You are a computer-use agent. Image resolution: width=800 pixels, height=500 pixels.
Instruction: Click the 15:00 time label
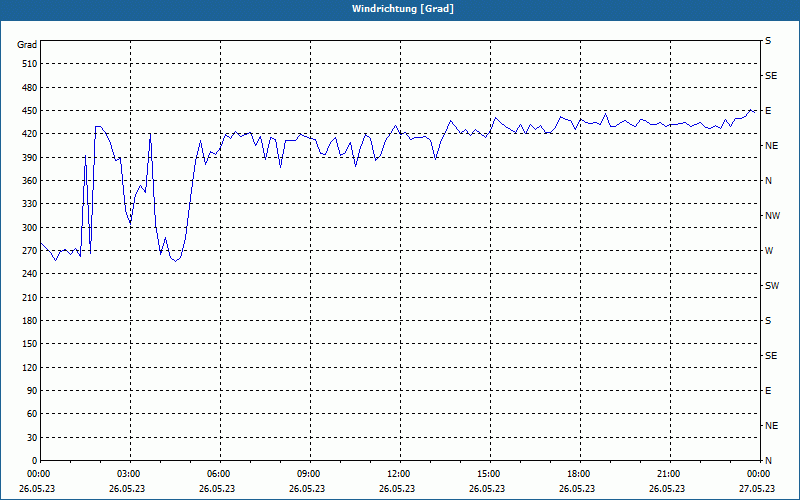coord(490,474)
